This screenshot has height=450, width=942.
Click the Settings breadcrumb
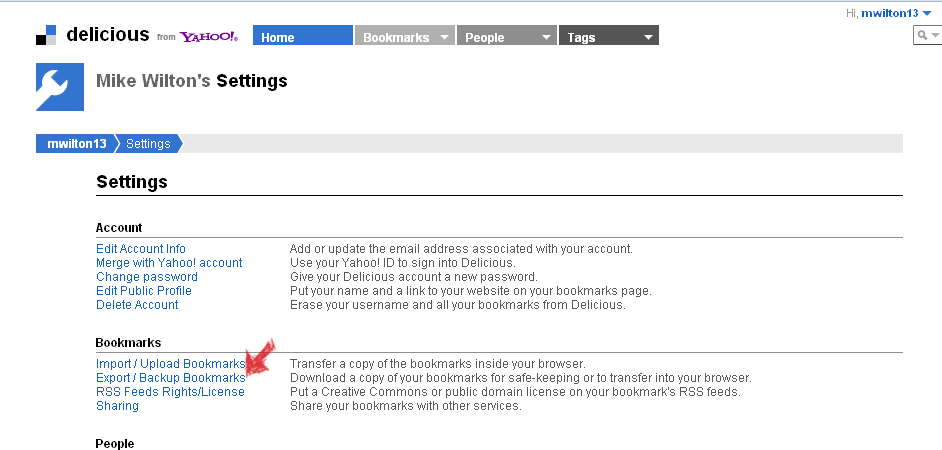[148, 144]
